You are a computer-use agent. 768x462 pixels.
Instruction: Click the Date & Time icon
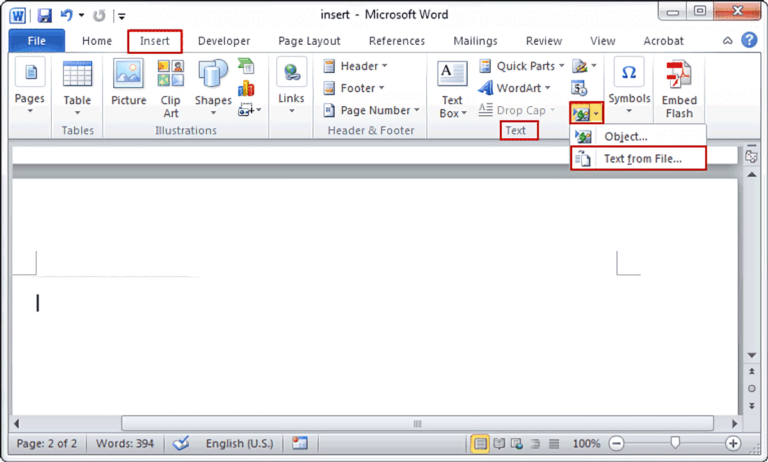579,88
